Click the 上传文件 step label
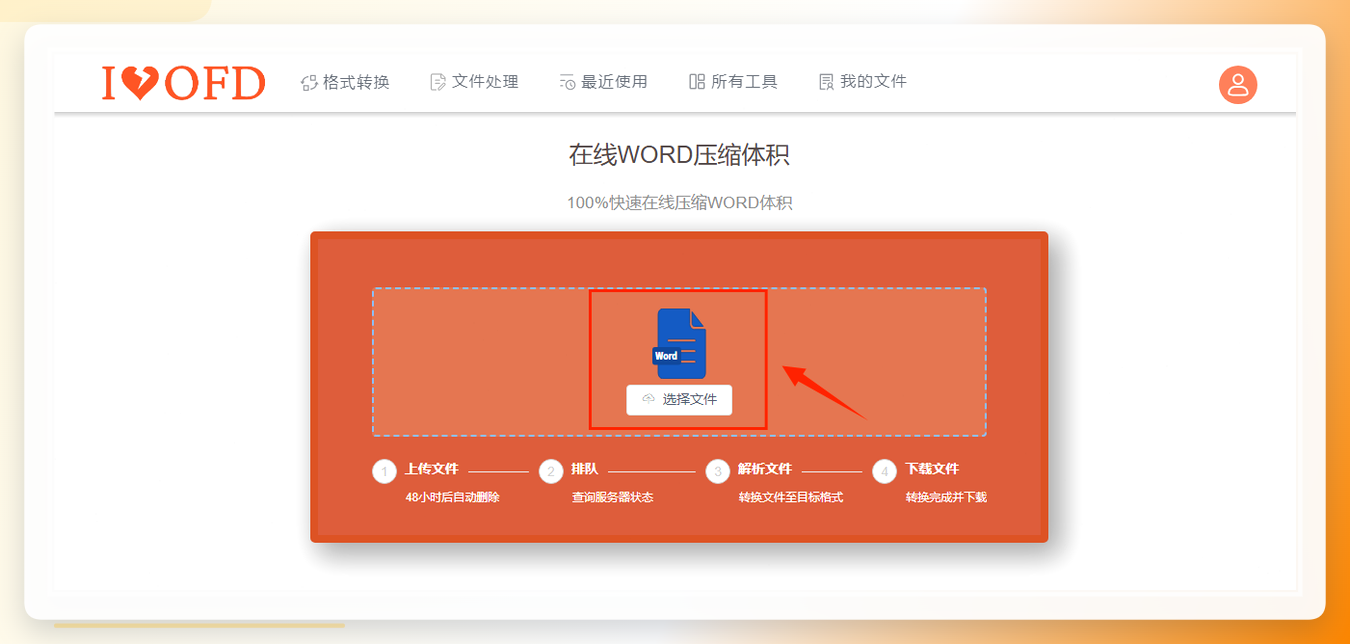Viewport: 1350px width, 644px height. click(x=431, y=468)
